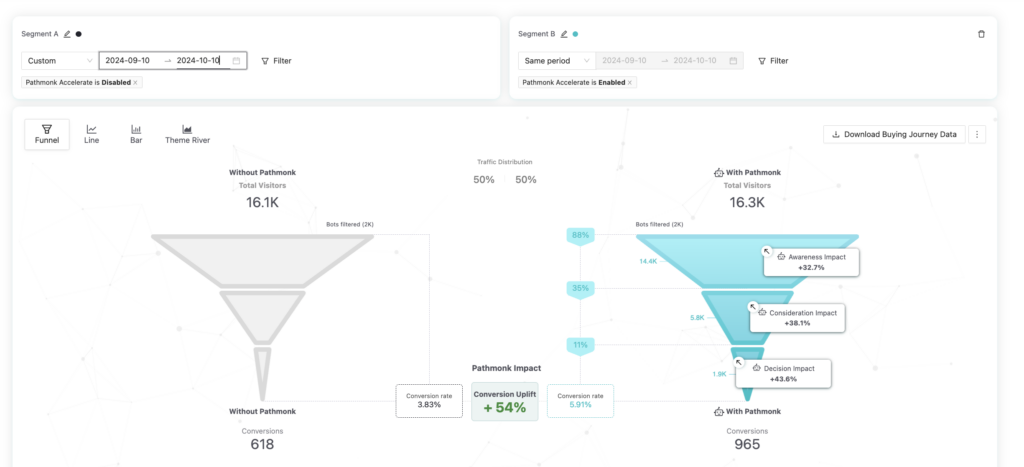Click the Segment A Filter button
The height and width of the screenshot is (467, 1024).
point(276,61)
